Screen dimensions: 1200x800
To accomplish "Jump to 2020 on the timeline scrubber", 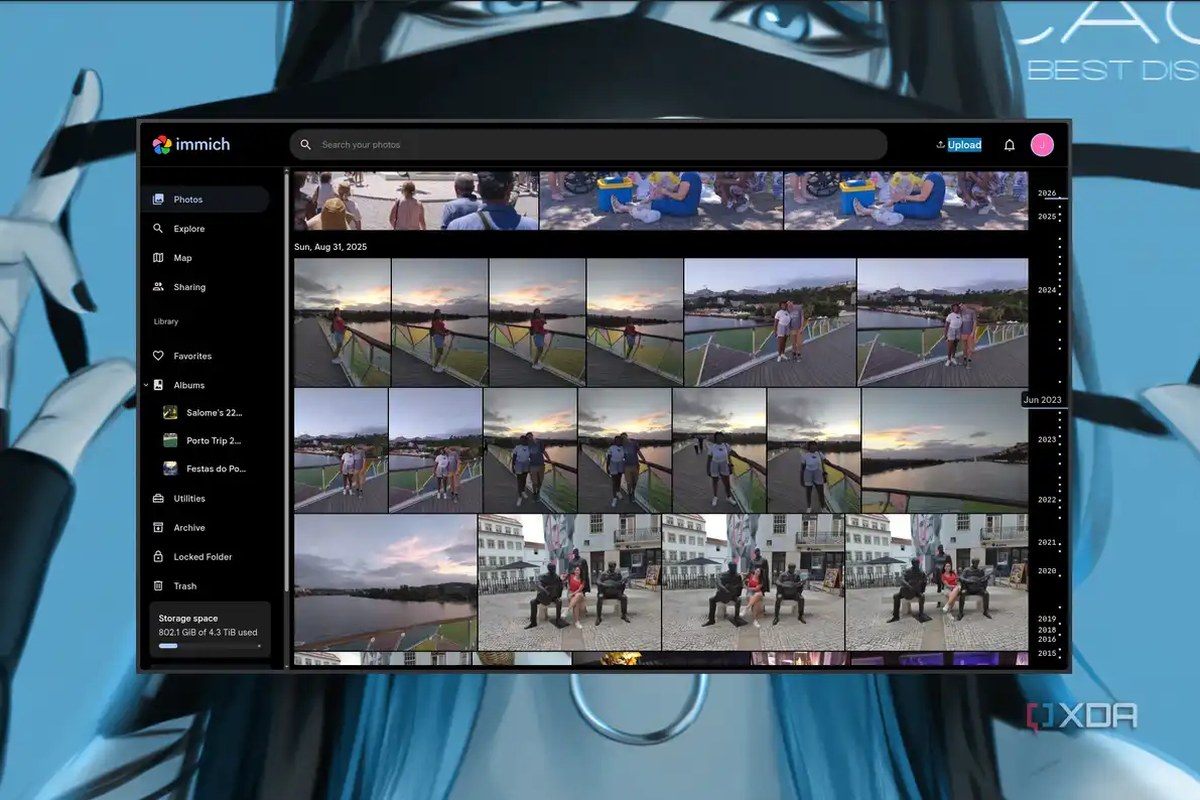I will point(1047,571).
